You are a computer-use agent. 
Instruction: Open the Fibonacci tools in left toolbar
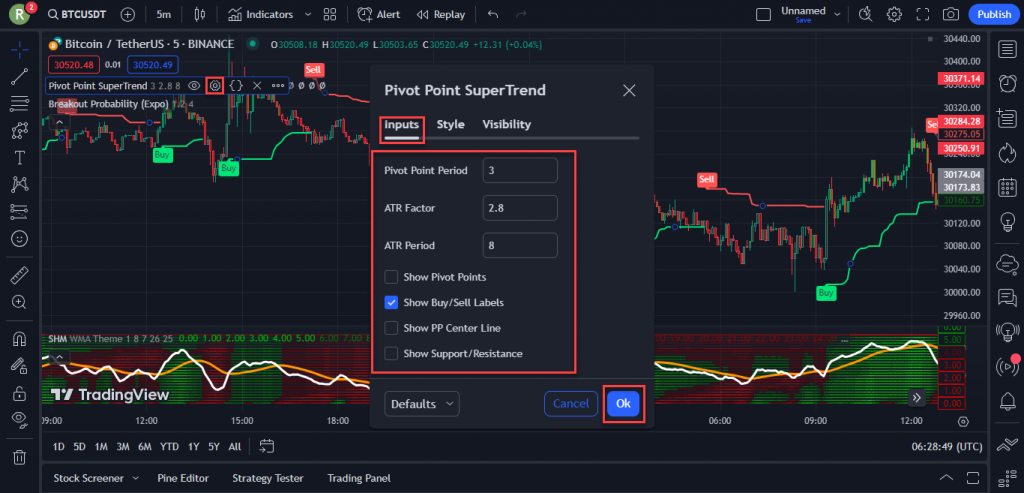20,103
